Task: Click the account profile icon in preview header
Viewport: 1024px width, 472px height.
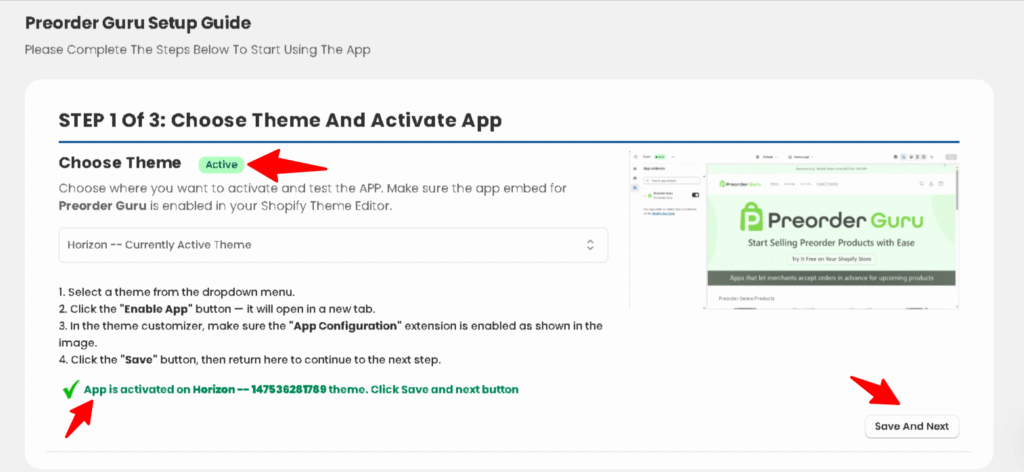Action: [932, 184]
